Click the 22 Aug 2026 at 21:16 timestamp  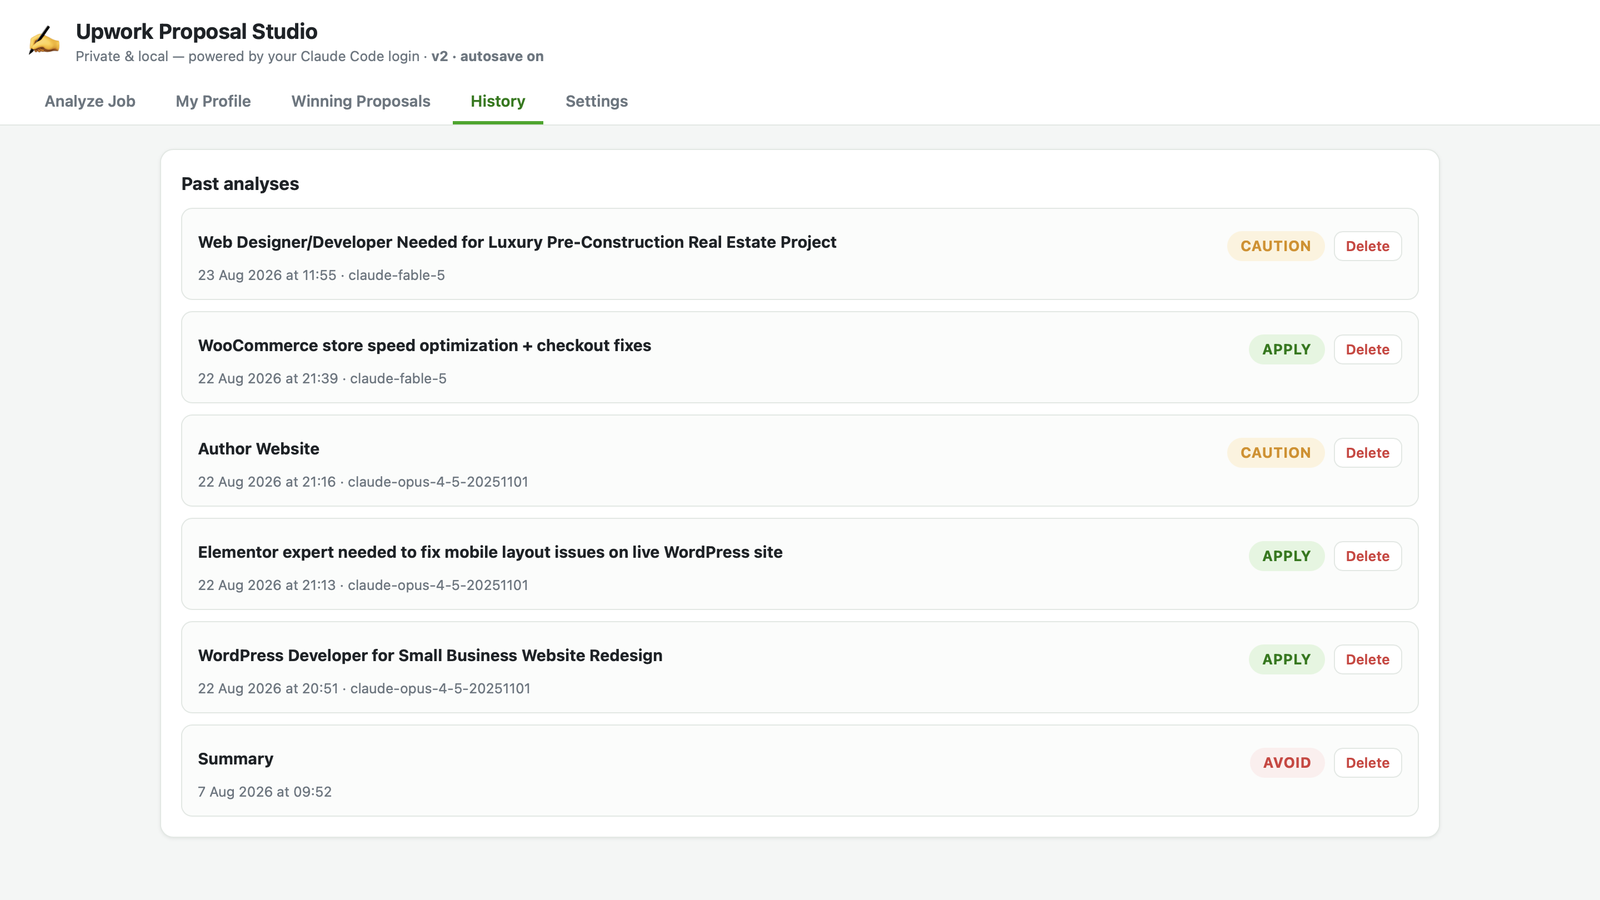coord(267,482)
